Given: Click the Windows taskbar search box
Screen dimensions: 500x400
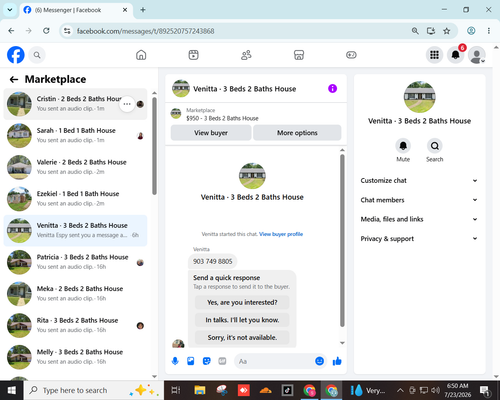Looking at the screenshot, I should point(94,390).
